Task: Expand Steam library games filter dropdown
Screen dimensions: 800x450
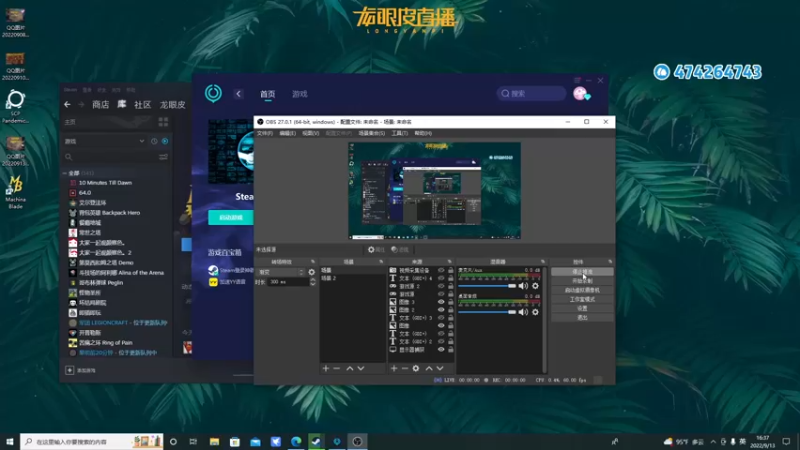Action: tap(142, 141)
